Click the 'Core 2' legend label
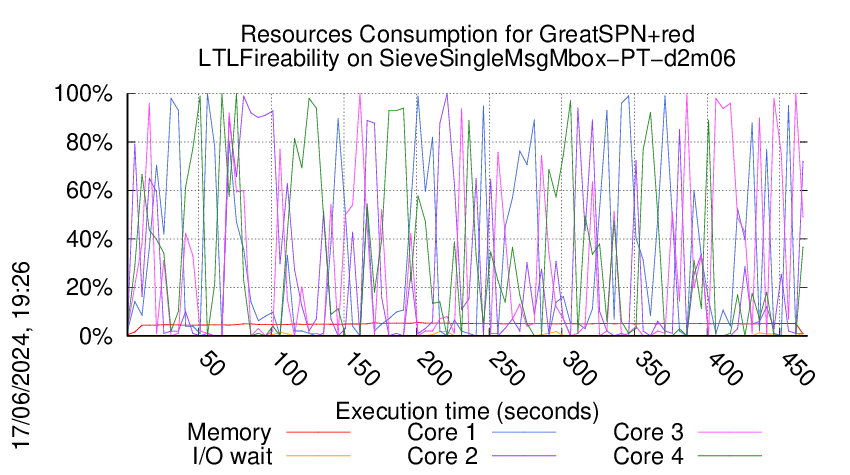The image size is (850, 475). [x=442, y=456]
